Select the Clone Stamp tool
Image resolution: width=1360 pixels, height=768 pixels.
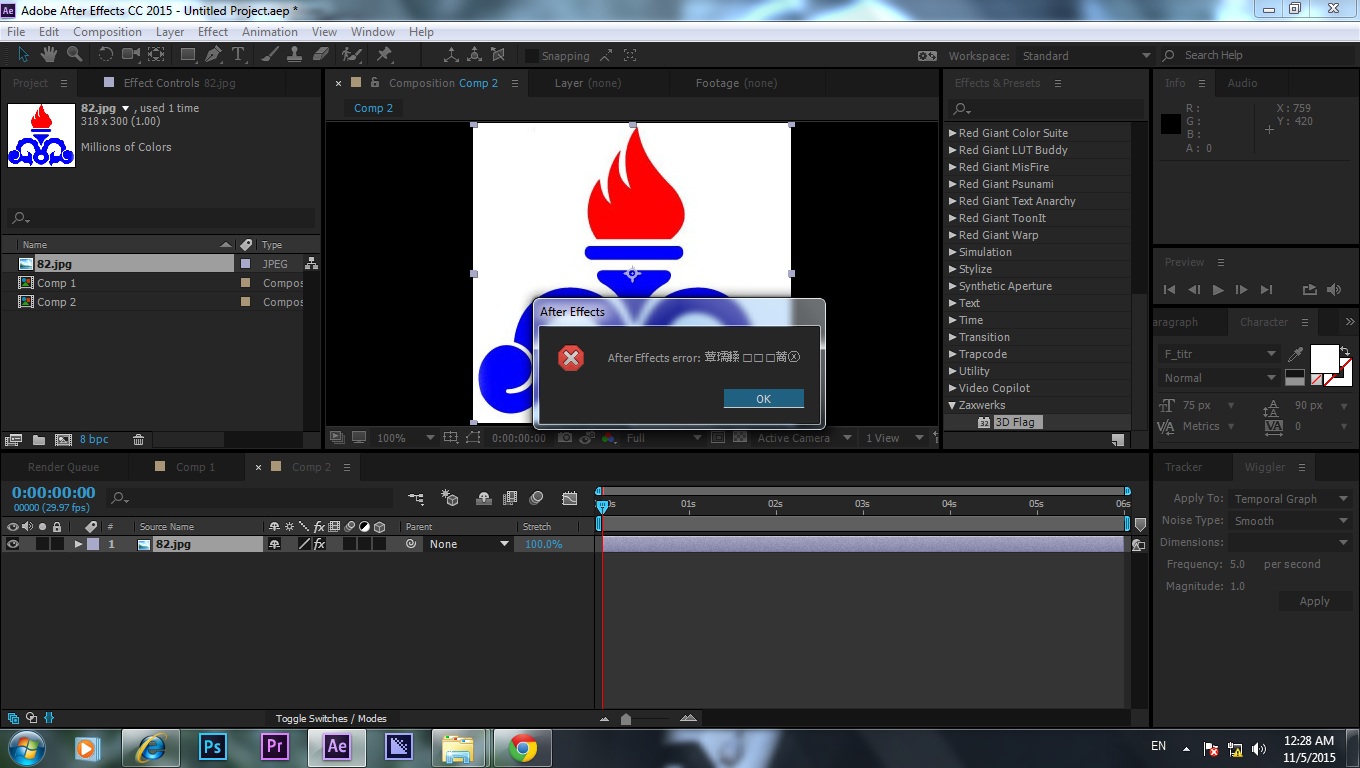tap(296, 55)
